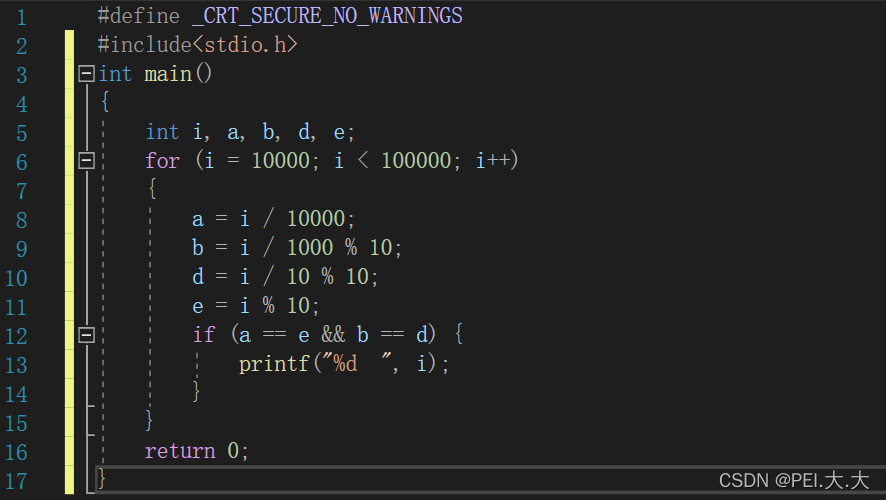Collapse the for loop fold marker
886x500 pixels.
pos(86,161)
